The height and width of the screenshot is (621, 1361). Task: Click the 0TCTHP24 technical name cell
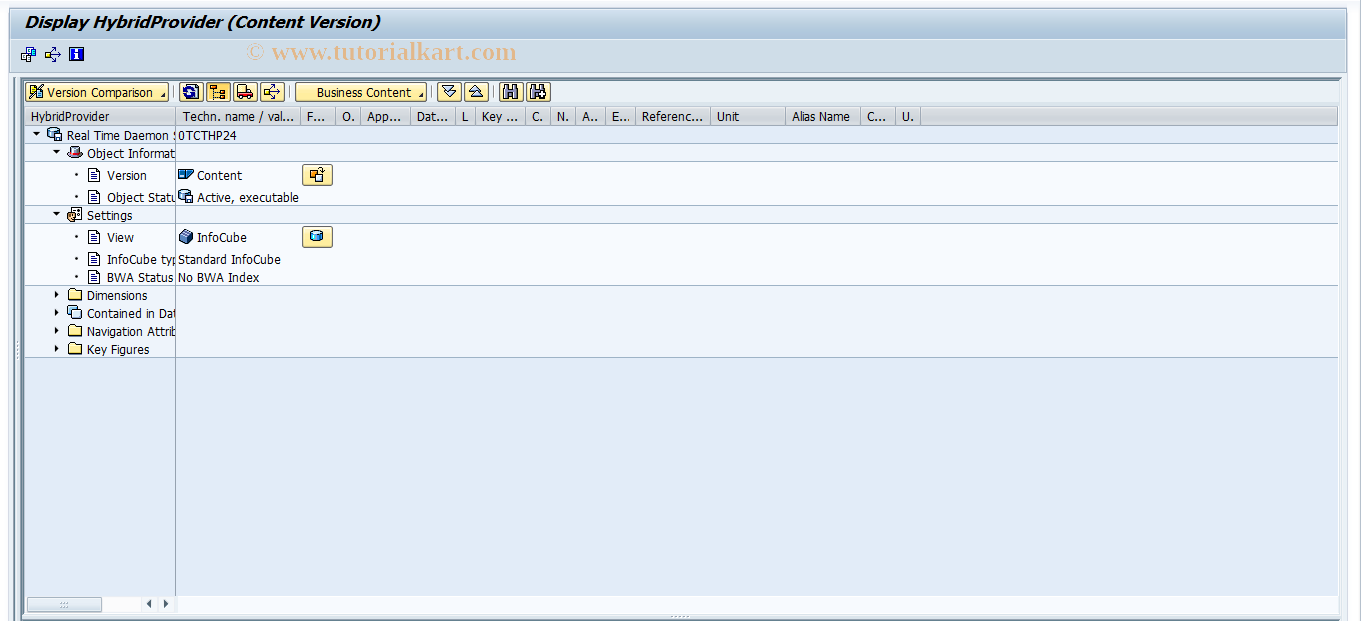[x=207, y=135]
